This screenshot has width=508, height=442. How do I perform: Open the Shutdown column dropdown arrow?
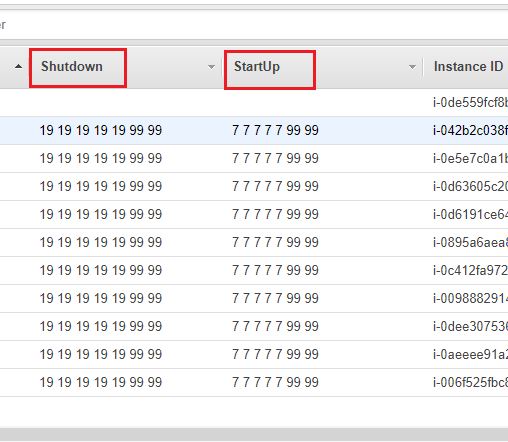[211, 67]
